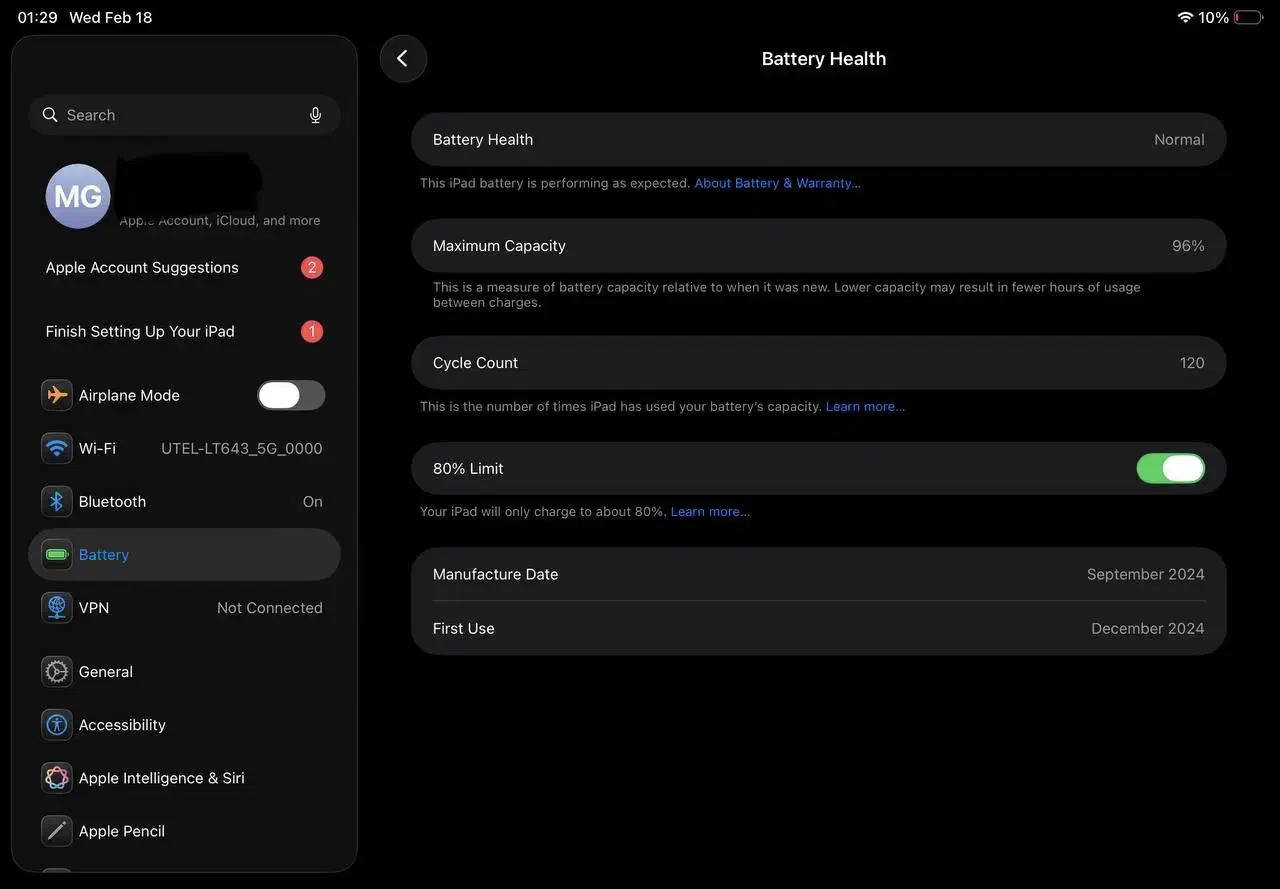
Task: Tap the Accessibility icon
Action: coord(57,725)
